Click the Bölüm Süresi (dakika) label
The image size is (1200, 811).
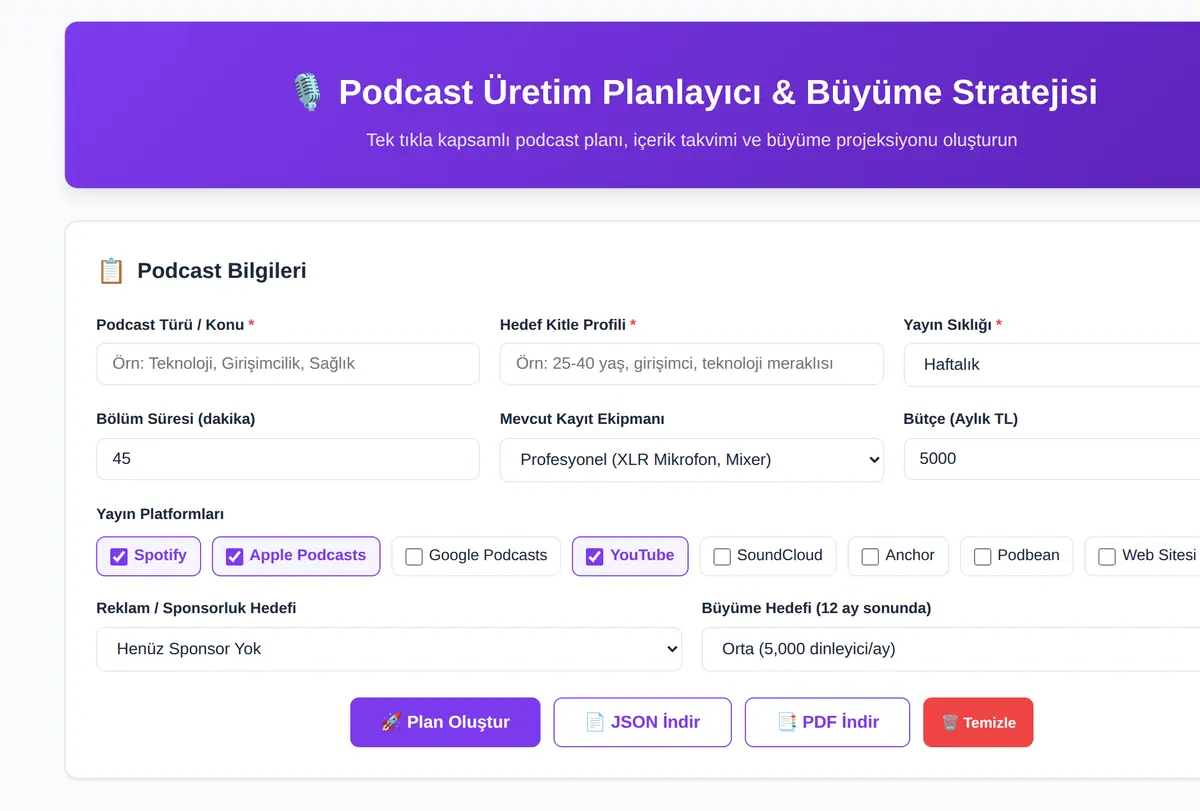pyautogui.click(x=176, y=419)
